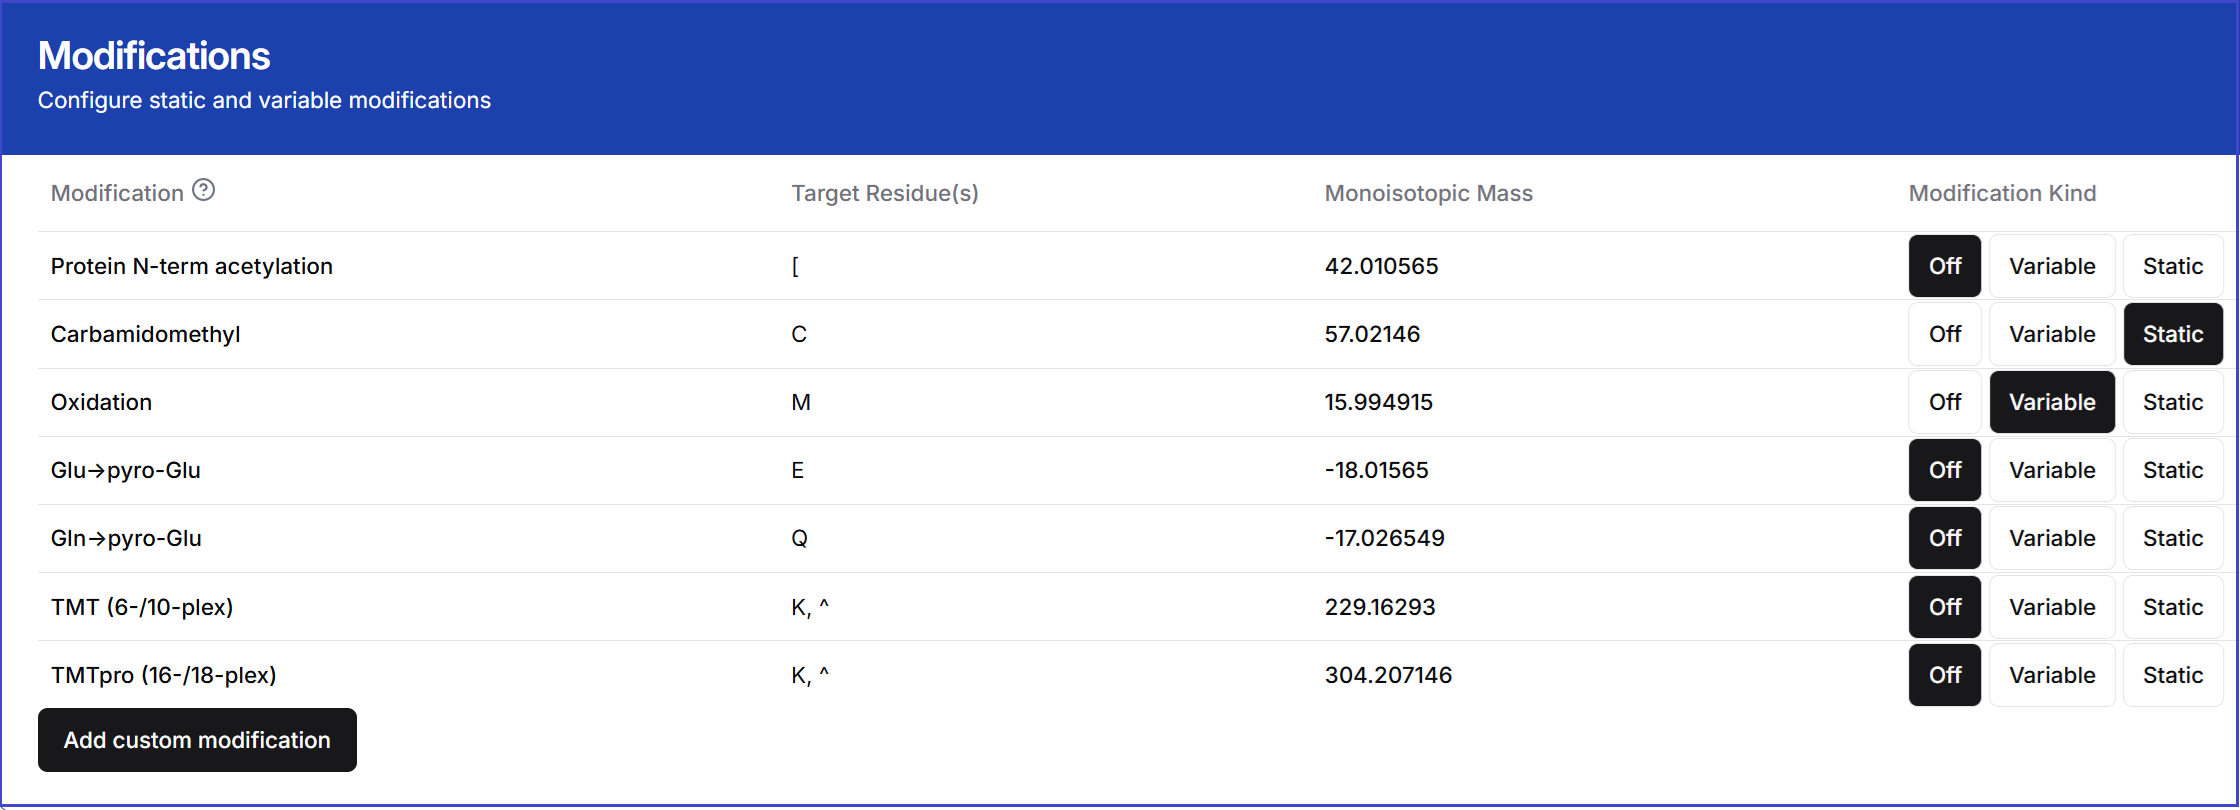Image resolution: width=2240 pixels, height=810 pixels.
Task: Turn Carbamidomethyl modification Off
Action: (1944, 334)
